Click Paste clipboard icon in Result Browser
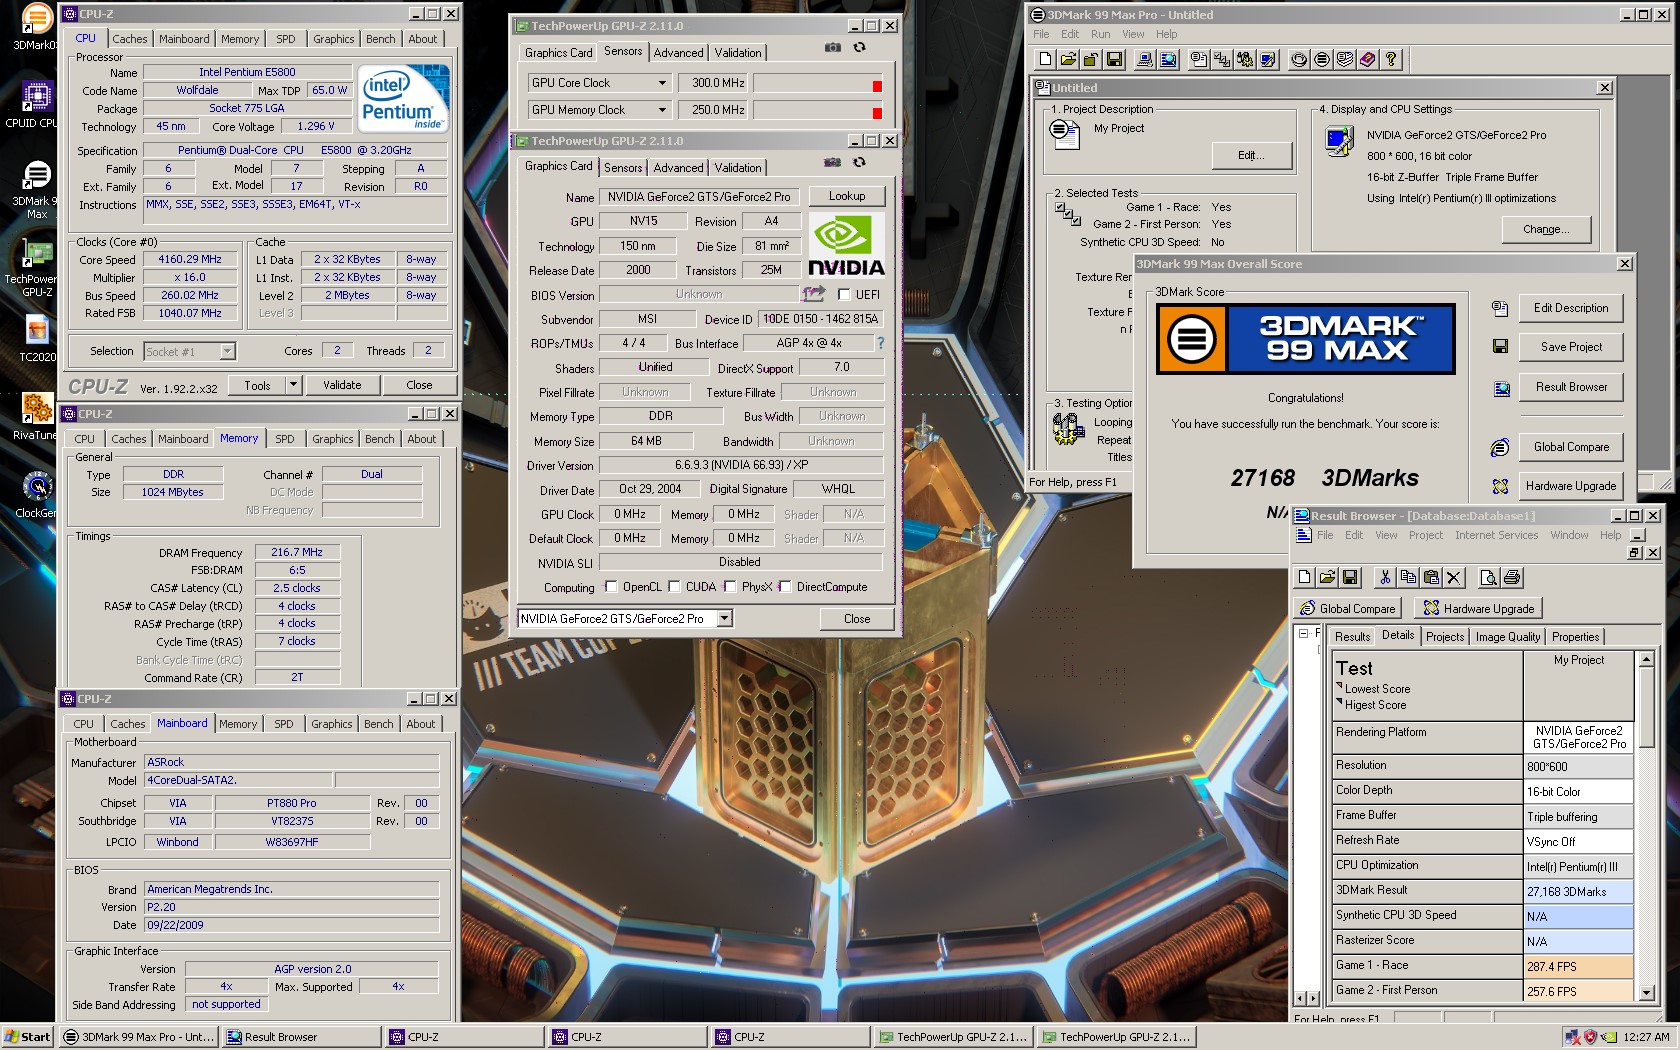The width and height of the screenshot is (1680, 1050). [x=1431, y=577]
